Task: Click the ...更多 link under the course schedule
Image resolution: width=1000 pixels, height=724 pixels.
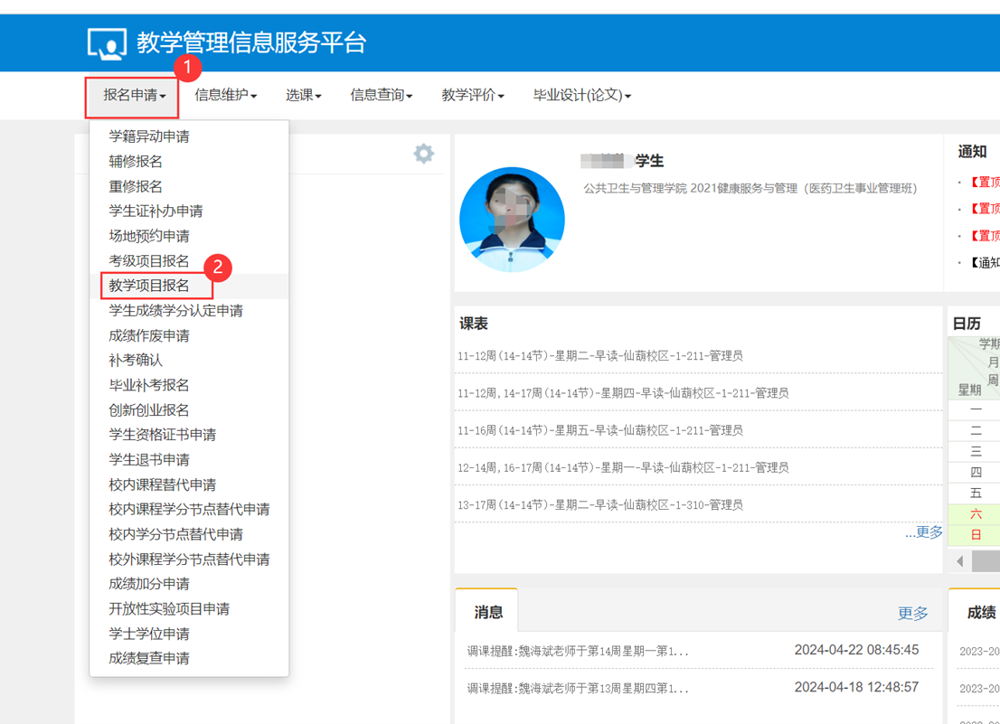Action: pos(922,533)
